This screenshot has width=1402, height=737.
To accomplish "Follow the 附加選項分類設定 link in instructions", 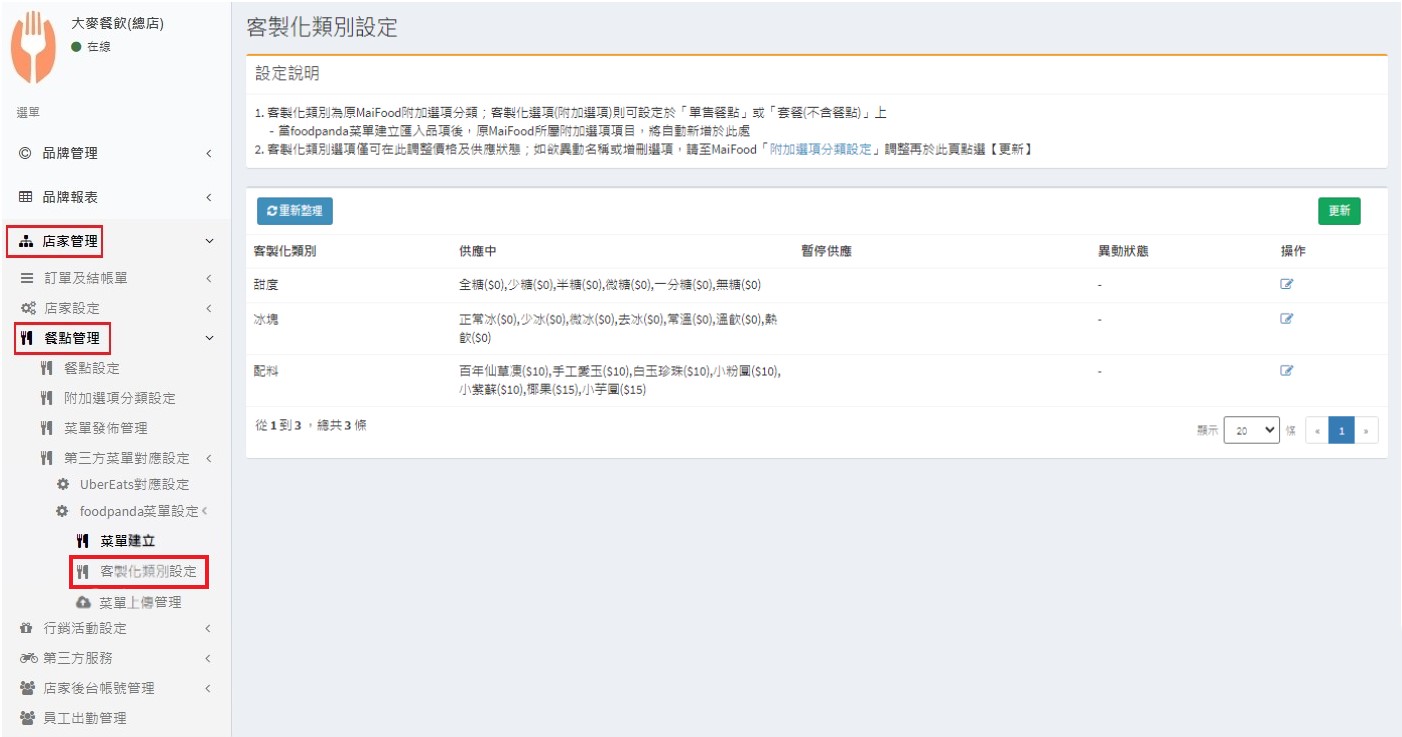I will pyautogui.click(x=823, y=149).
